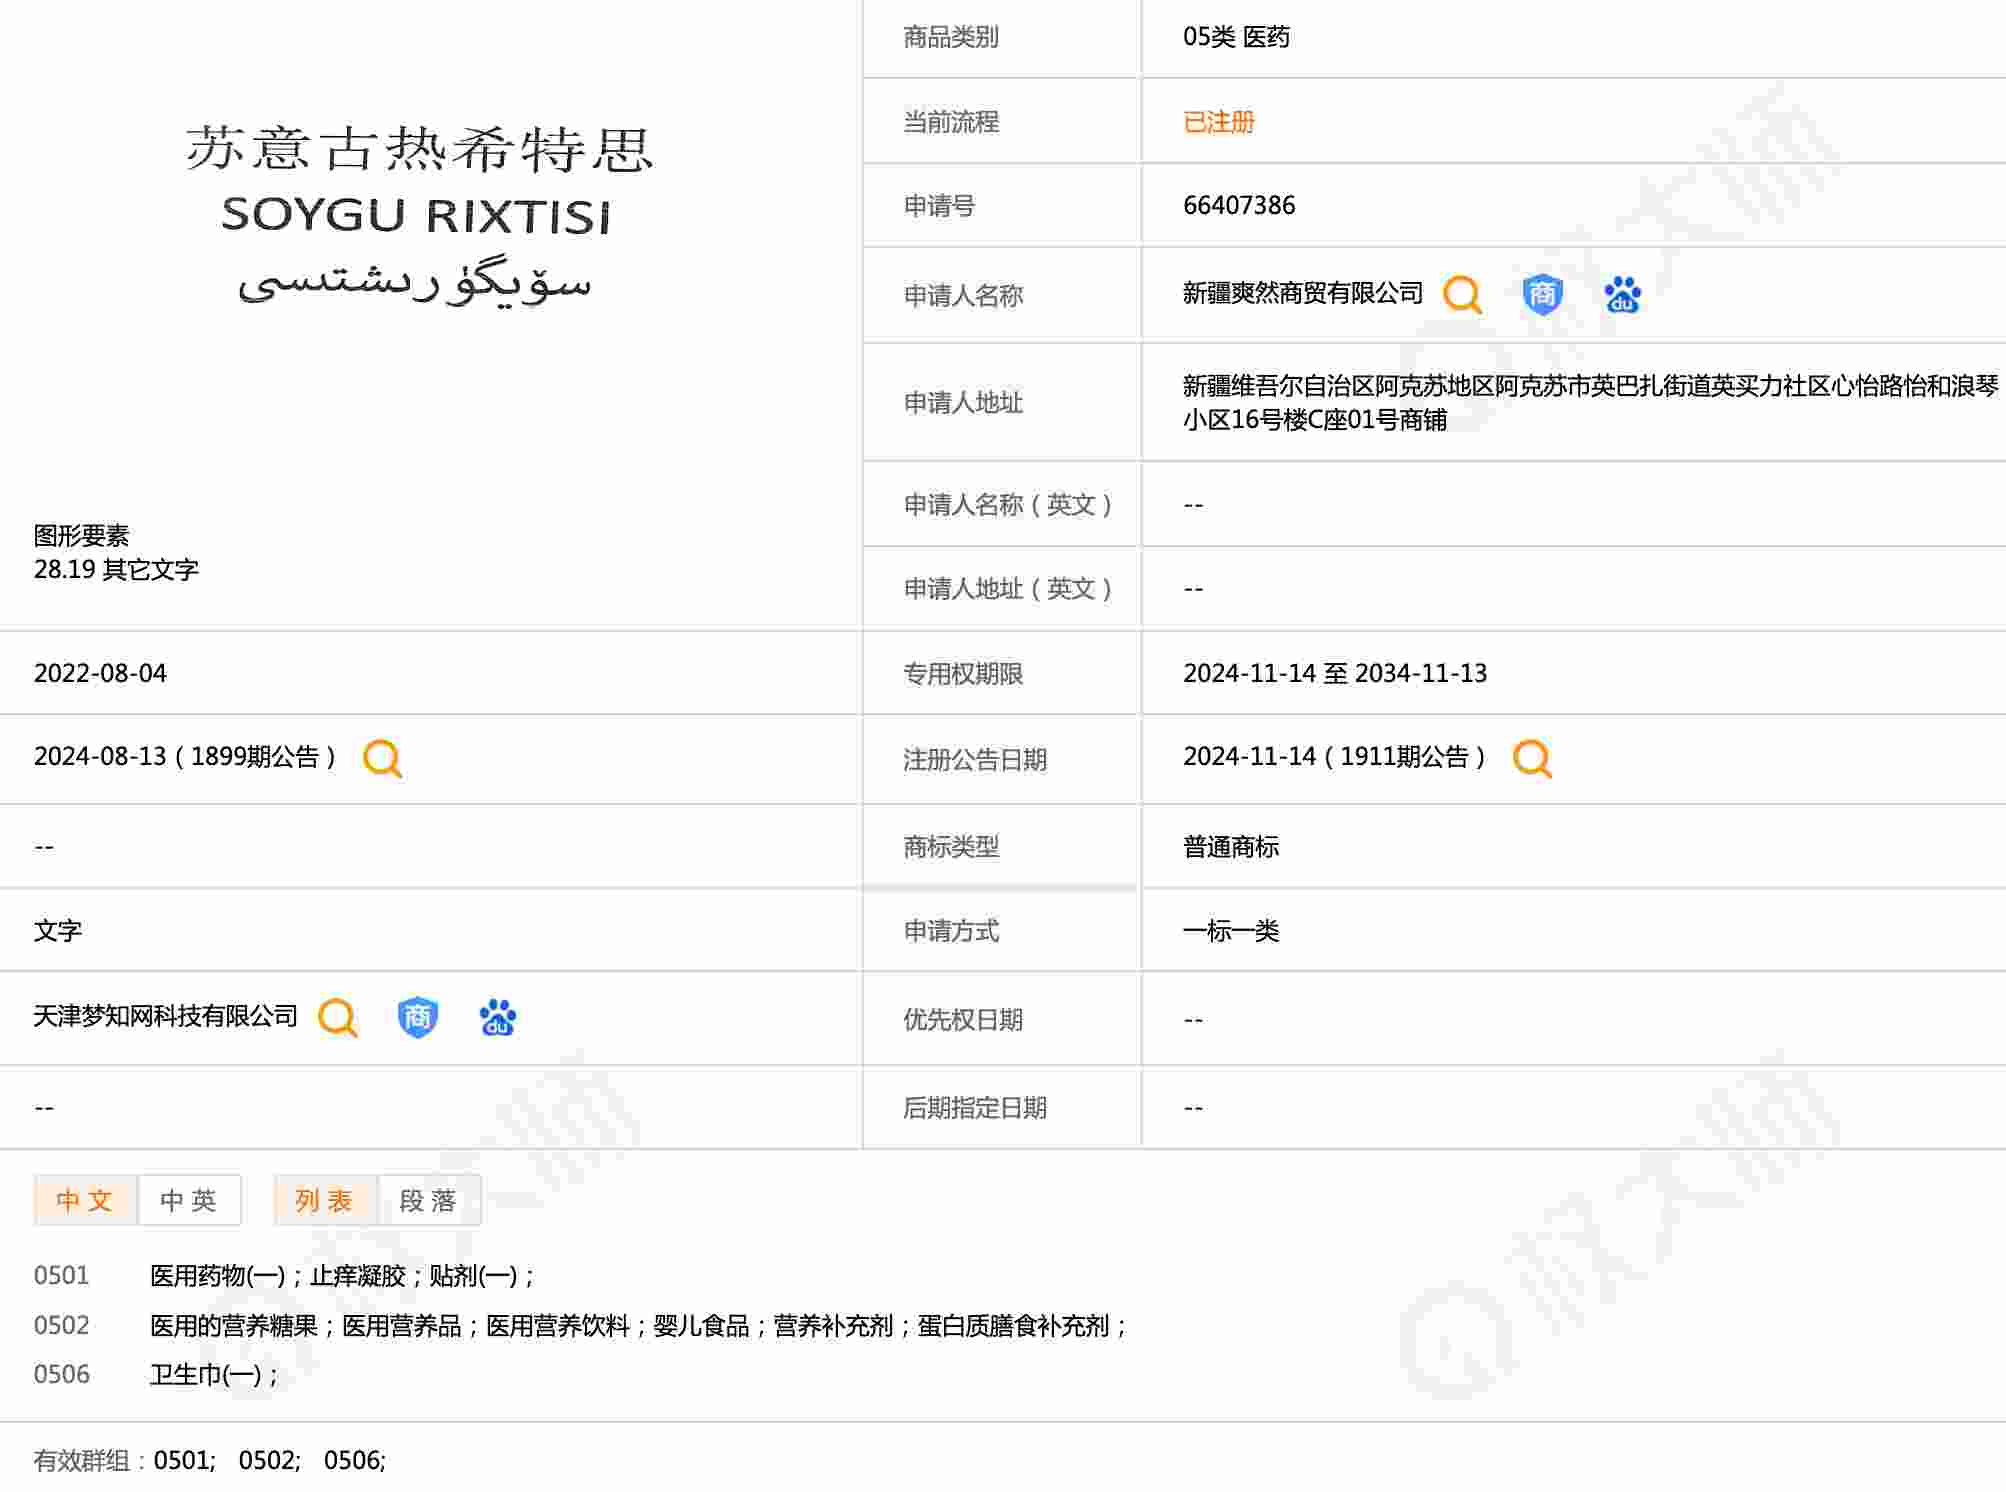Click the search icon beside applicant 新疆爽然商贸有限公司
The width and height of the screenshot is (2006, 1492).
point(1461,295)
